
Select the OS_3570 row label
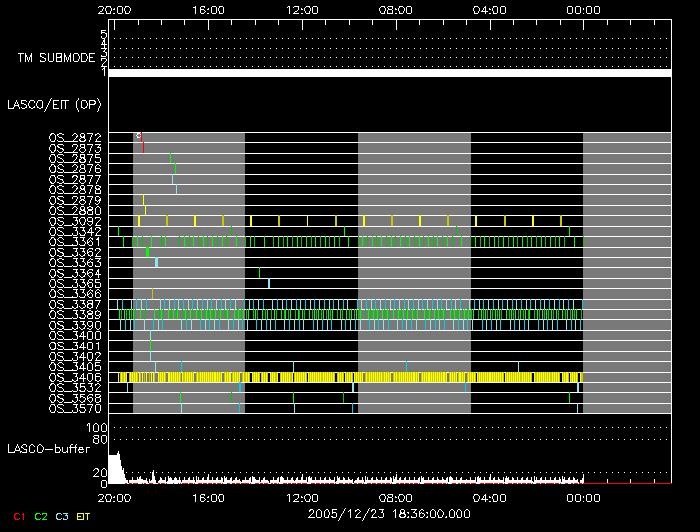[75, 408]
